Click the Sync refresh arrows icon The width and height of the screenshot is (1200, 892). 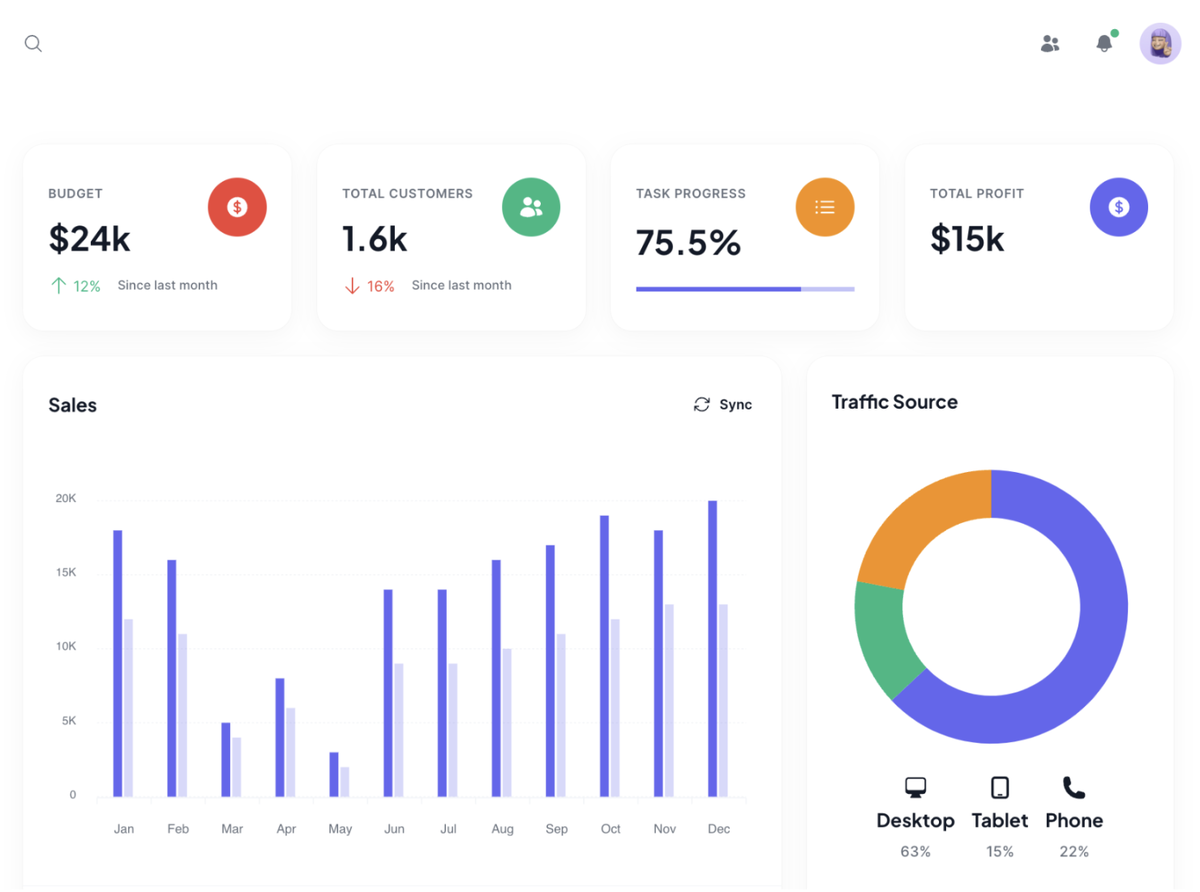pos(702,404)
